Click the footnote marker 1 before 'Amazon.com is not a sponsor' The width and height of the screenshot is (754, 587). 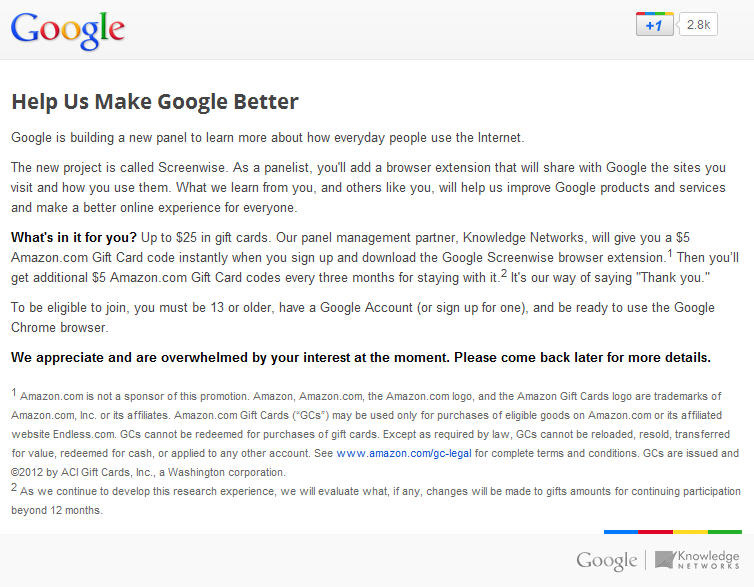coord(14,393)
